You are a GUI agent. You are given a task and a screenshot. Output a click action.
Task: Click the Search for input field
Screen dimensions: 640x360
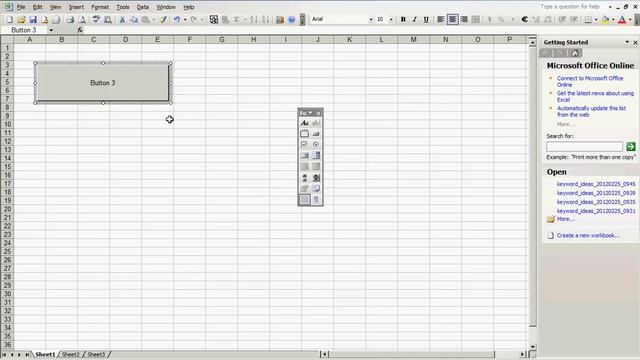(x=584, y=147)
